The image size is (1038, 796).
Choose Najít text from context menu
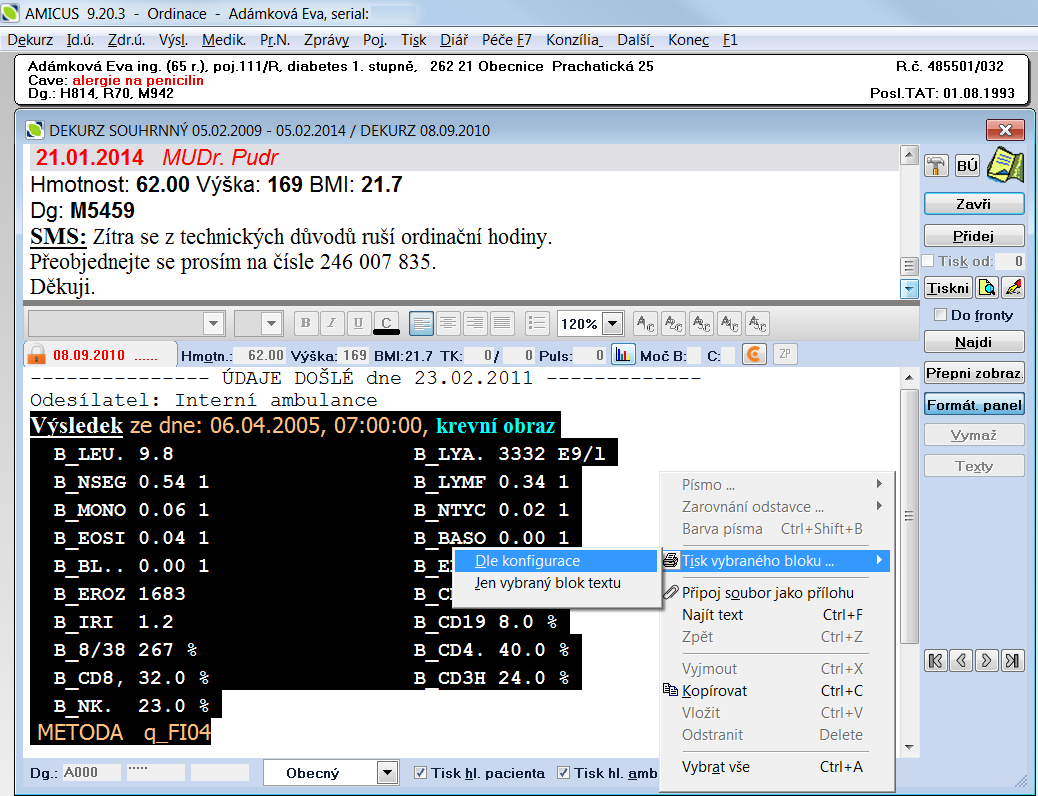point(777,615)
